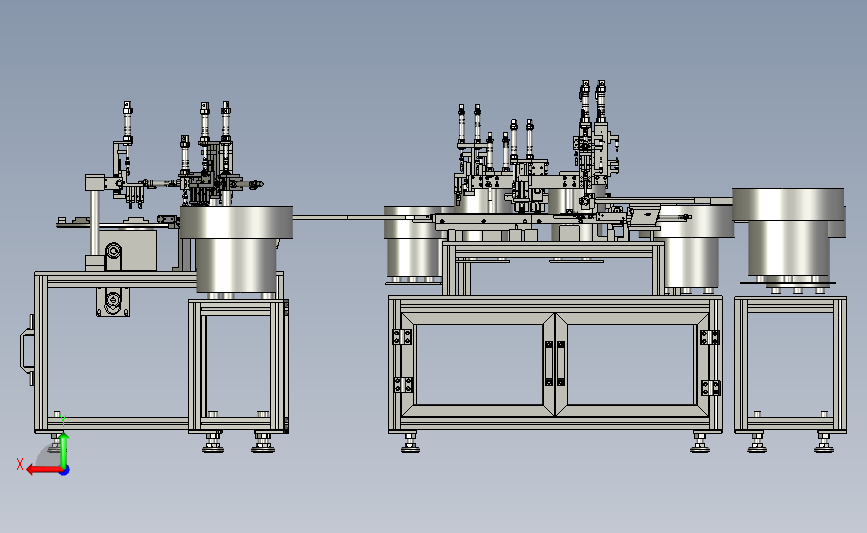
Task: Select the pull handle on the left frame's side
Action: pyautogui.click(x=28, y=350)
